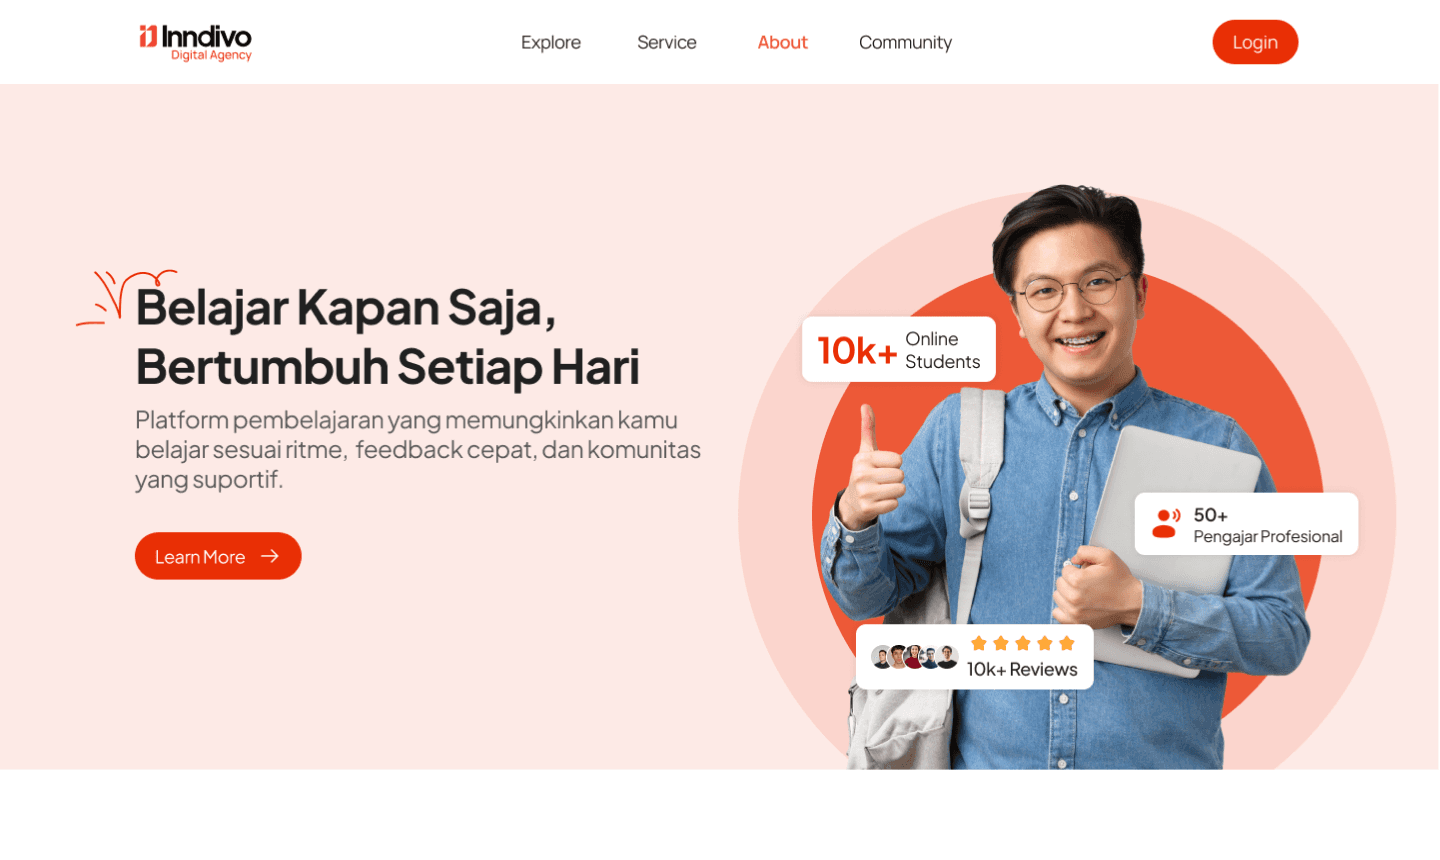The image size is (1440, 860).
Task: Click the red teacher speaking icon
Action: (x=1165, y=523)
